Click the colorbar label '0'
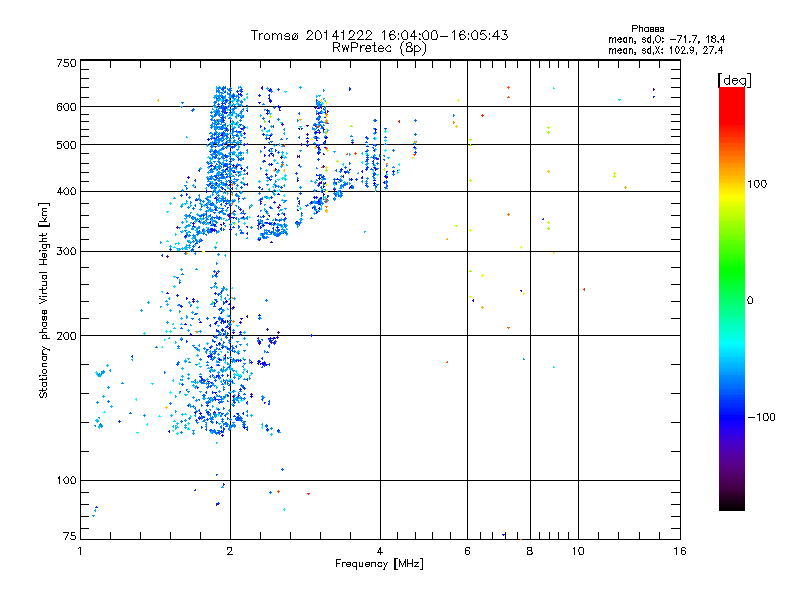The height and width of the screenshot is (600, 800). (x=750, y=300)
